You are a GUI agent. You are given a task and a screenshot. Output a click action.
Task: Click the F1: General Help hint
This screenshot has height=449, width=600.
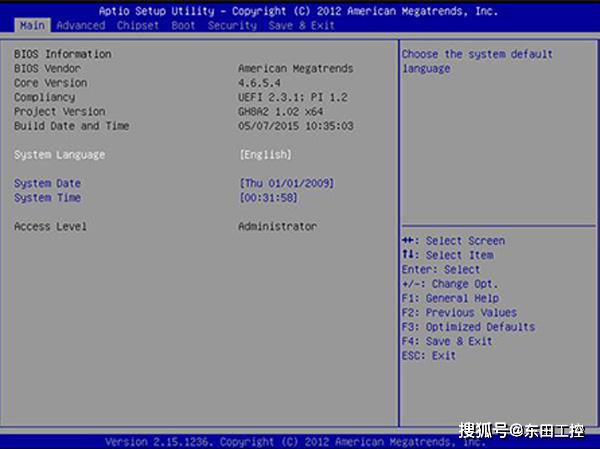tap(450, 298)
